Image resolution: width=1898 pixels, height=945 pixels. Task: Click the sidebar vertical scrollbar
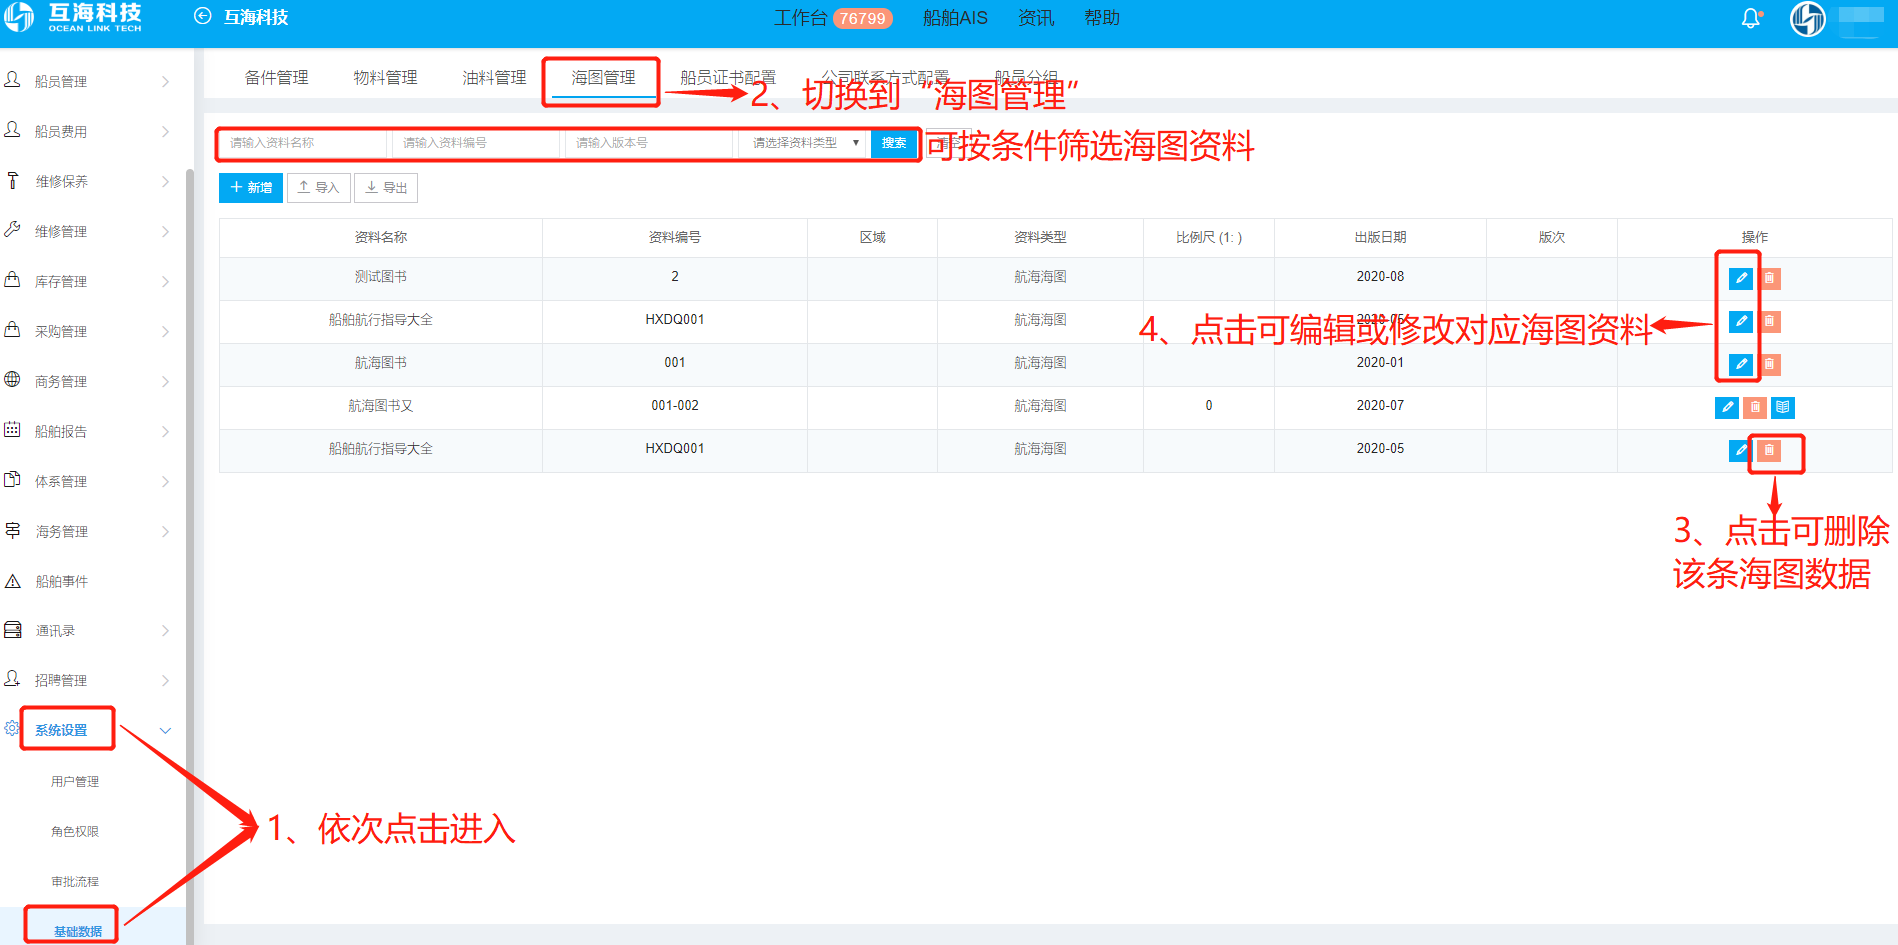pos(190,555)
